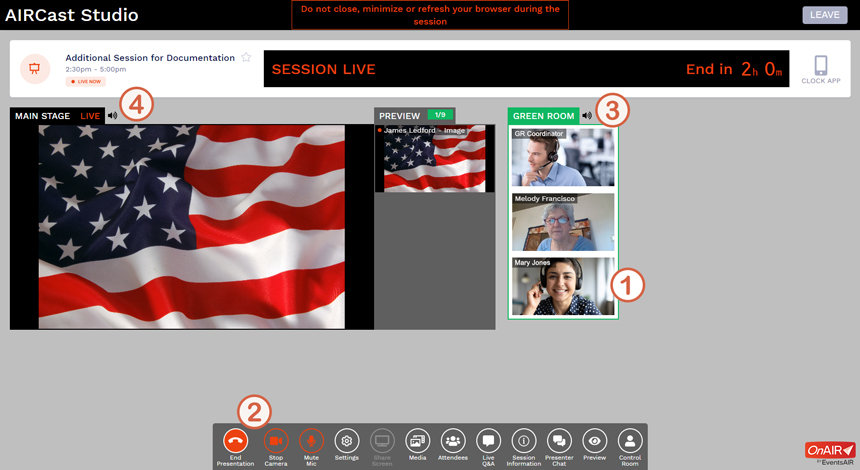Open Presenter Chat
The height and width of the screenshot is (470, 860).
(x=559, y=441)
